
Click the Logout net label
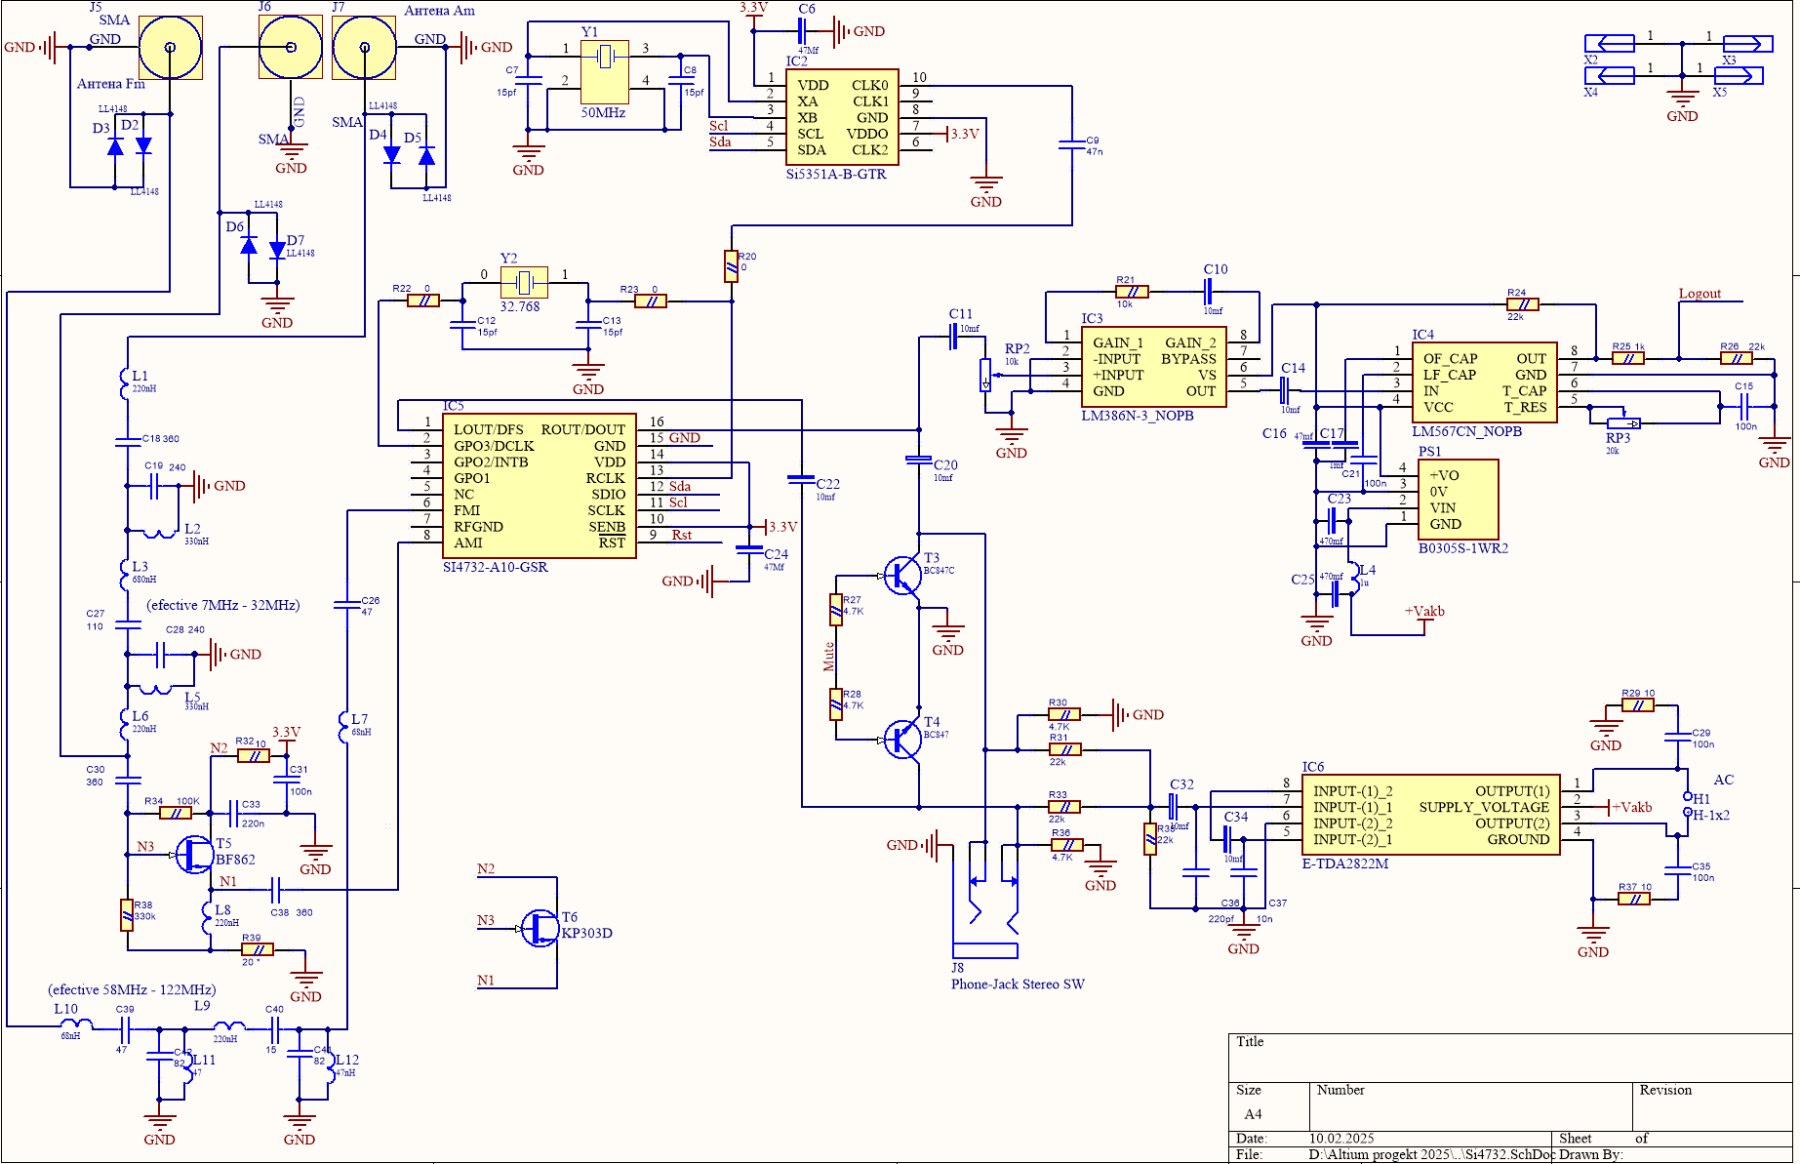pos(1700,293)
